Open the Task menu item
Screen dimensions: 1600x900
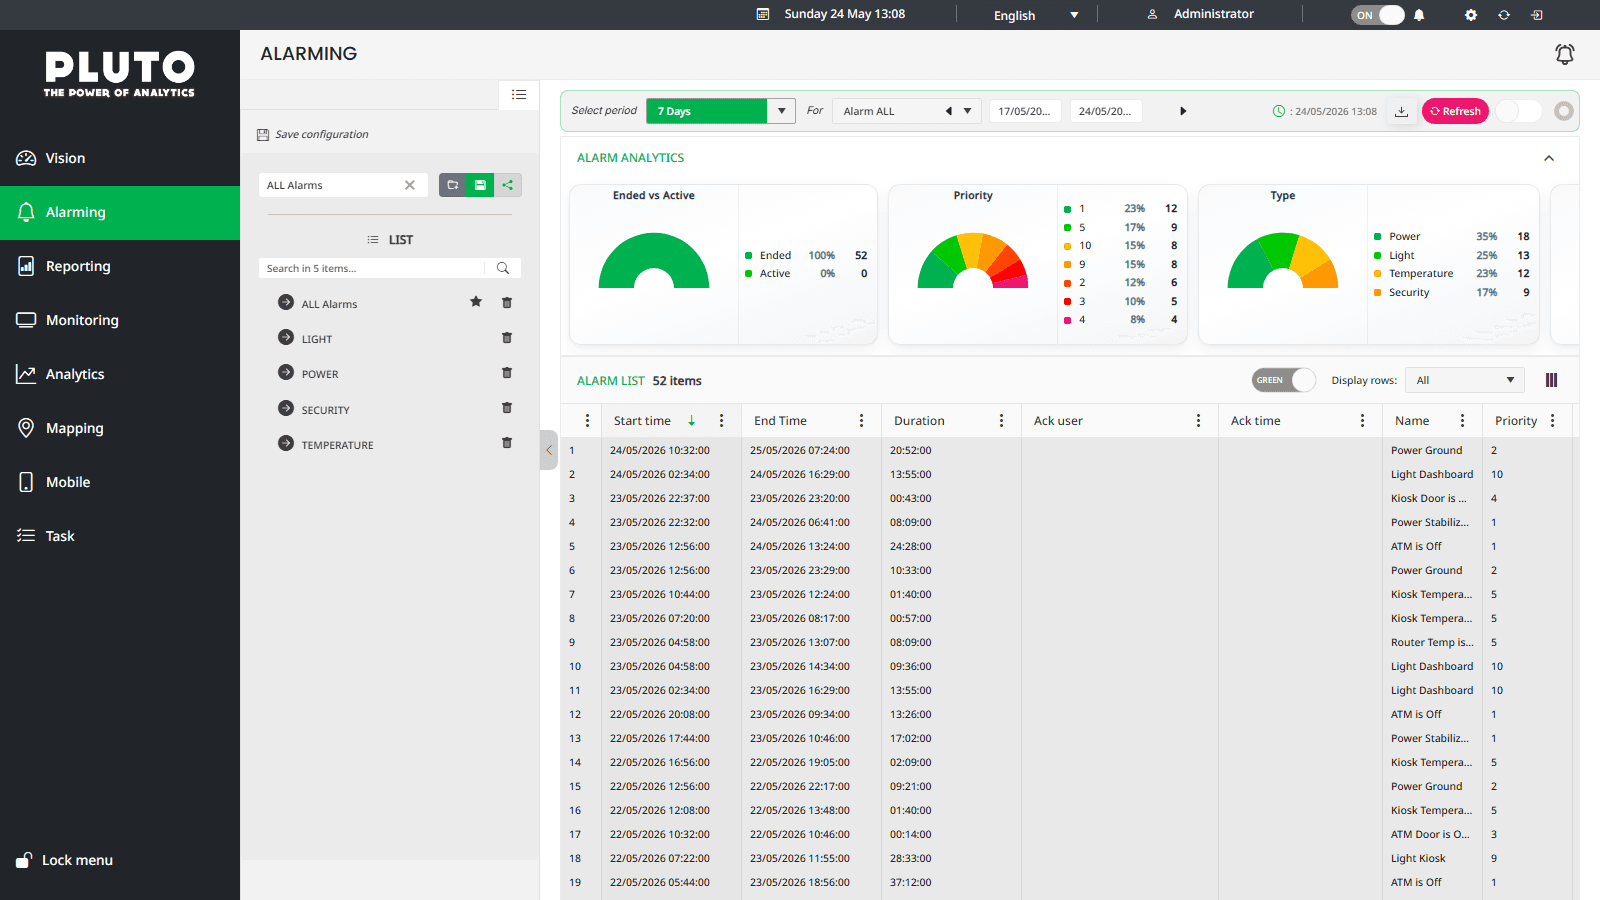point(120,536)
